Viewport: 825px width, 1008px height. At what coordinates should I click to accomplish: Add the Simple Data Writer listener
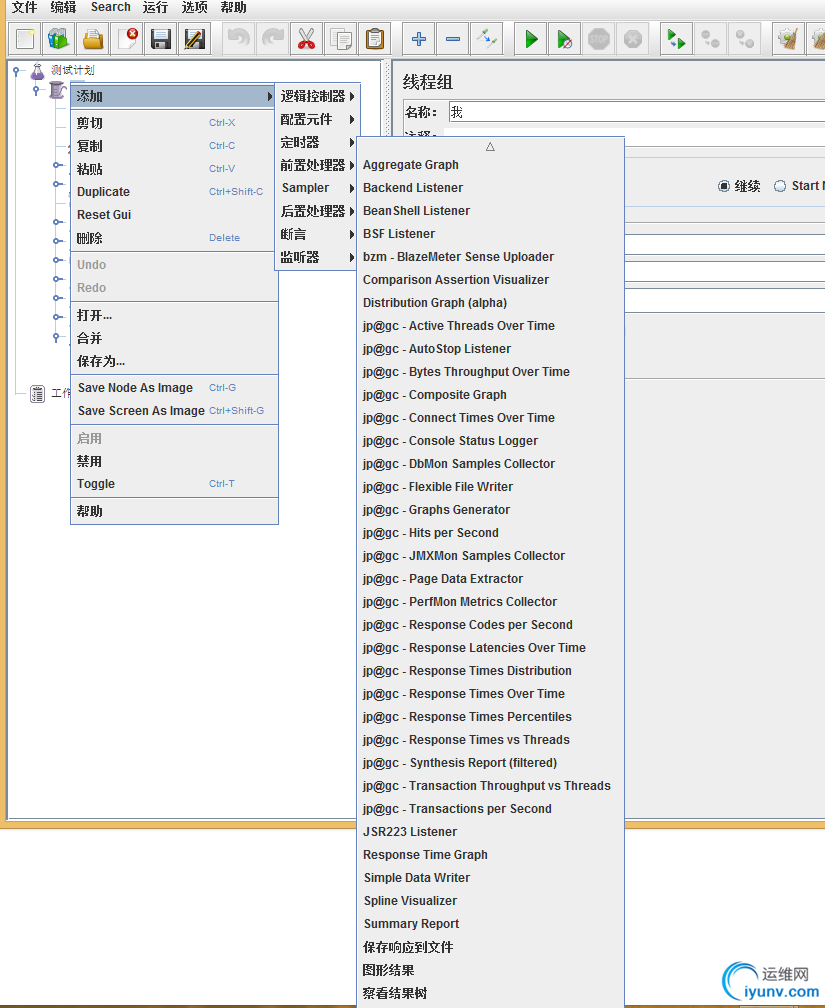pyautogui.click(x=490, y=878)
